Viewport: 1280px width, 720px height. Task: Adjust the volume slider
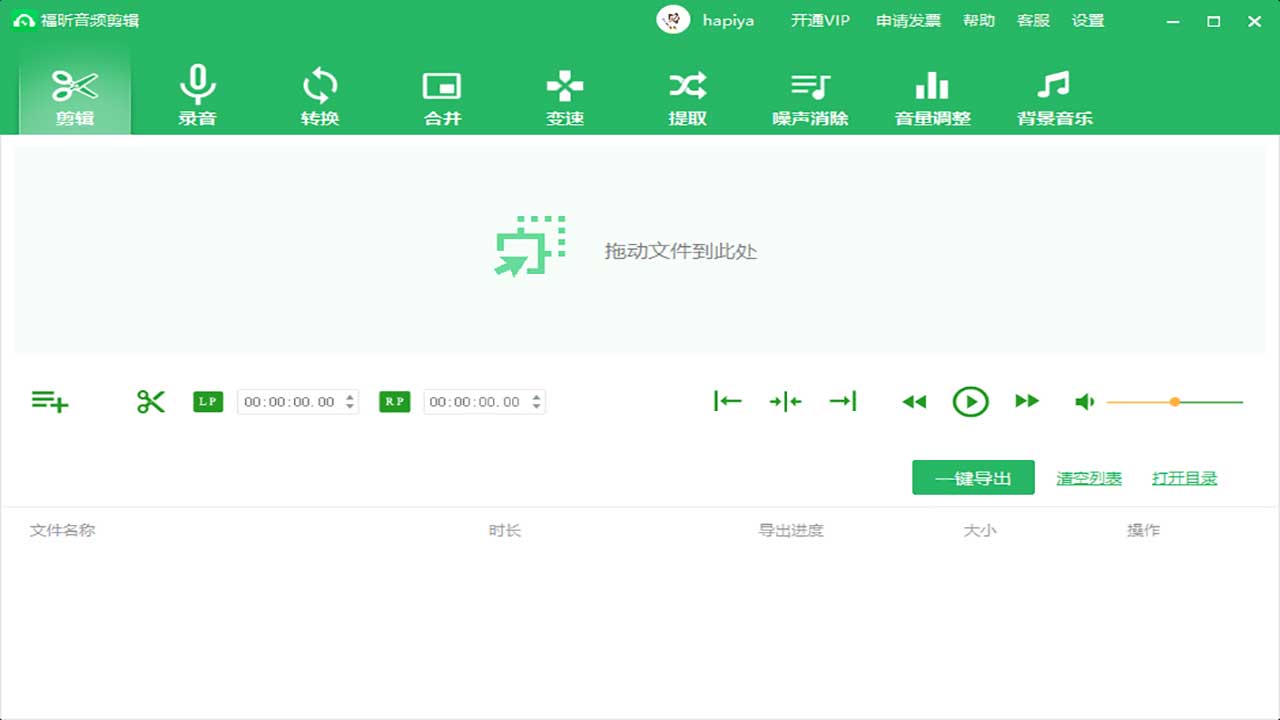click(x=1173, y=401)
